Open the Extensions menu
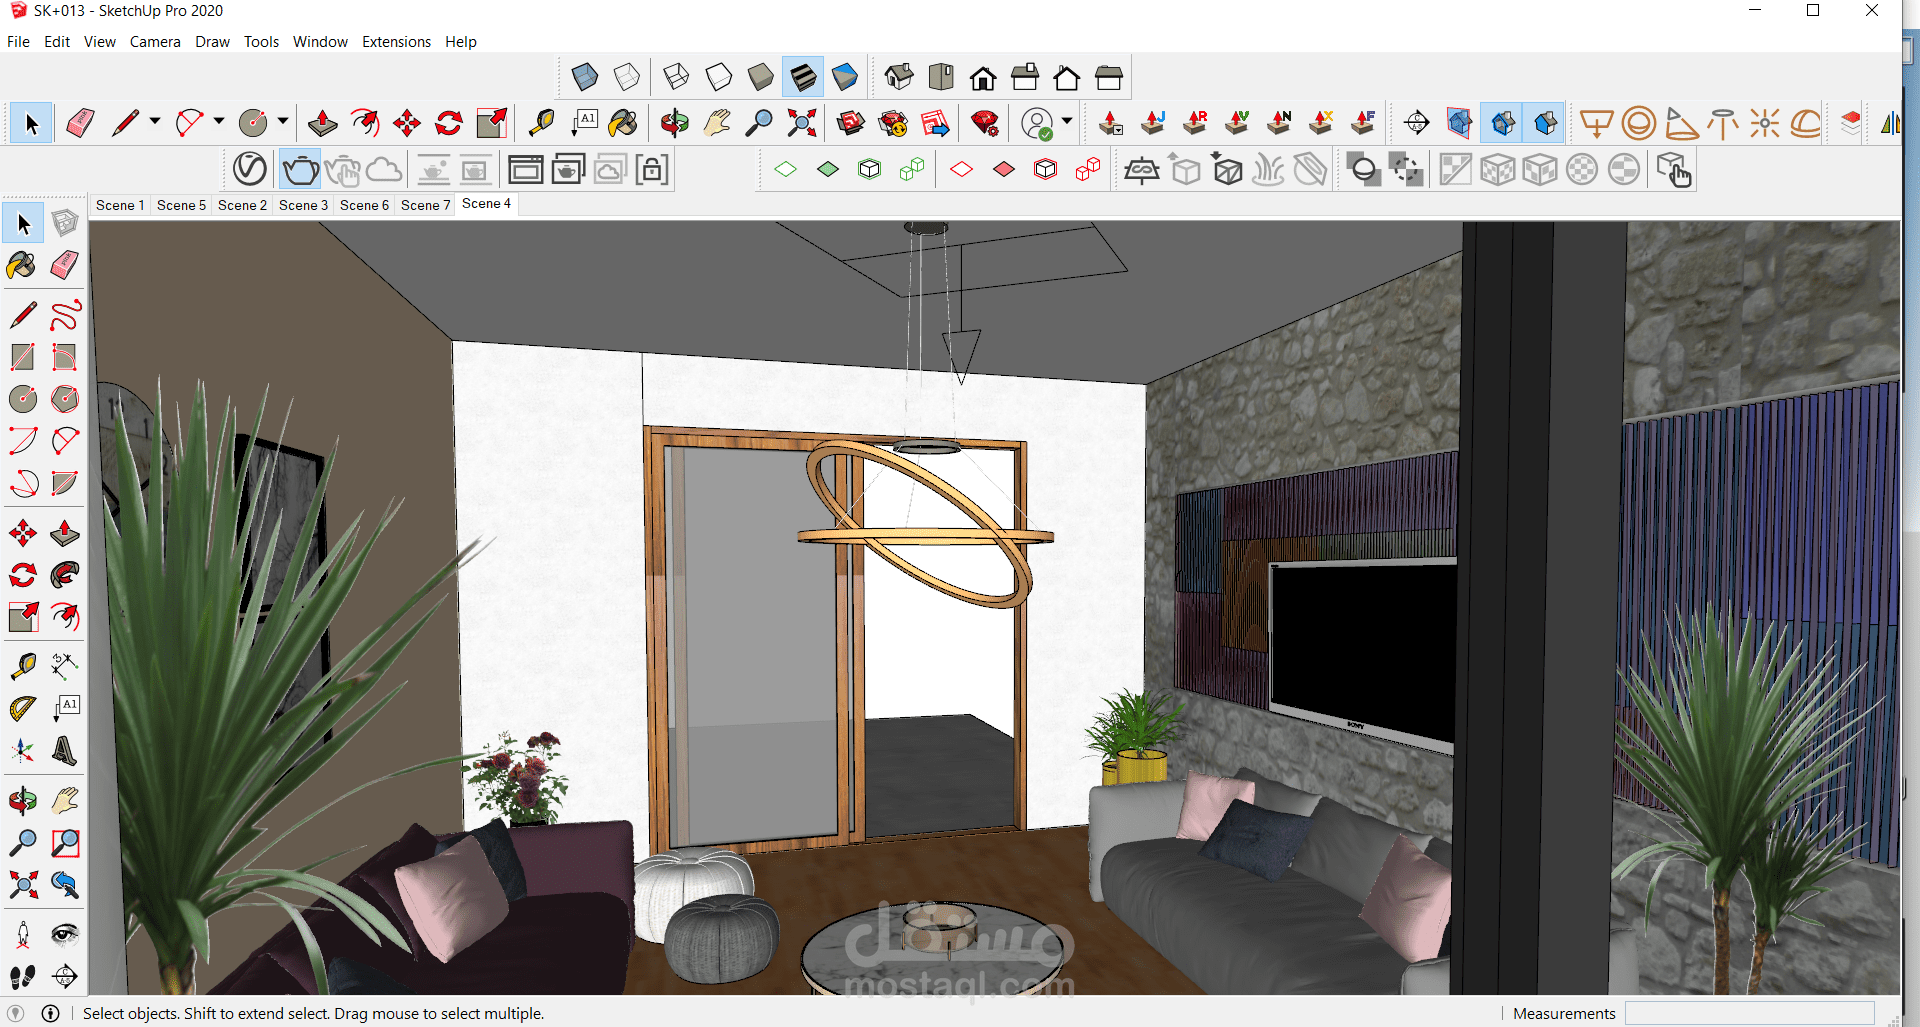This screenshot has width=1920, height=1027. [x=396, y=42]
